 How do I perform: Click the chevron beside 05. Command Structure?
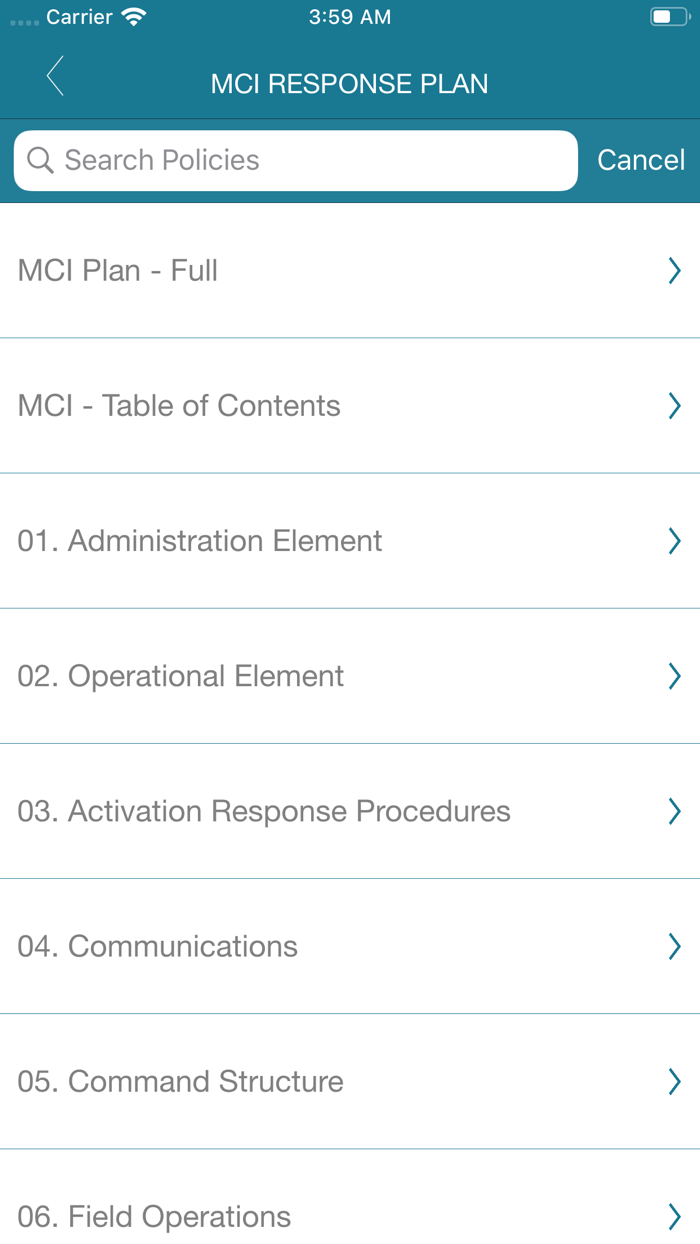(x=674, y=1081)
